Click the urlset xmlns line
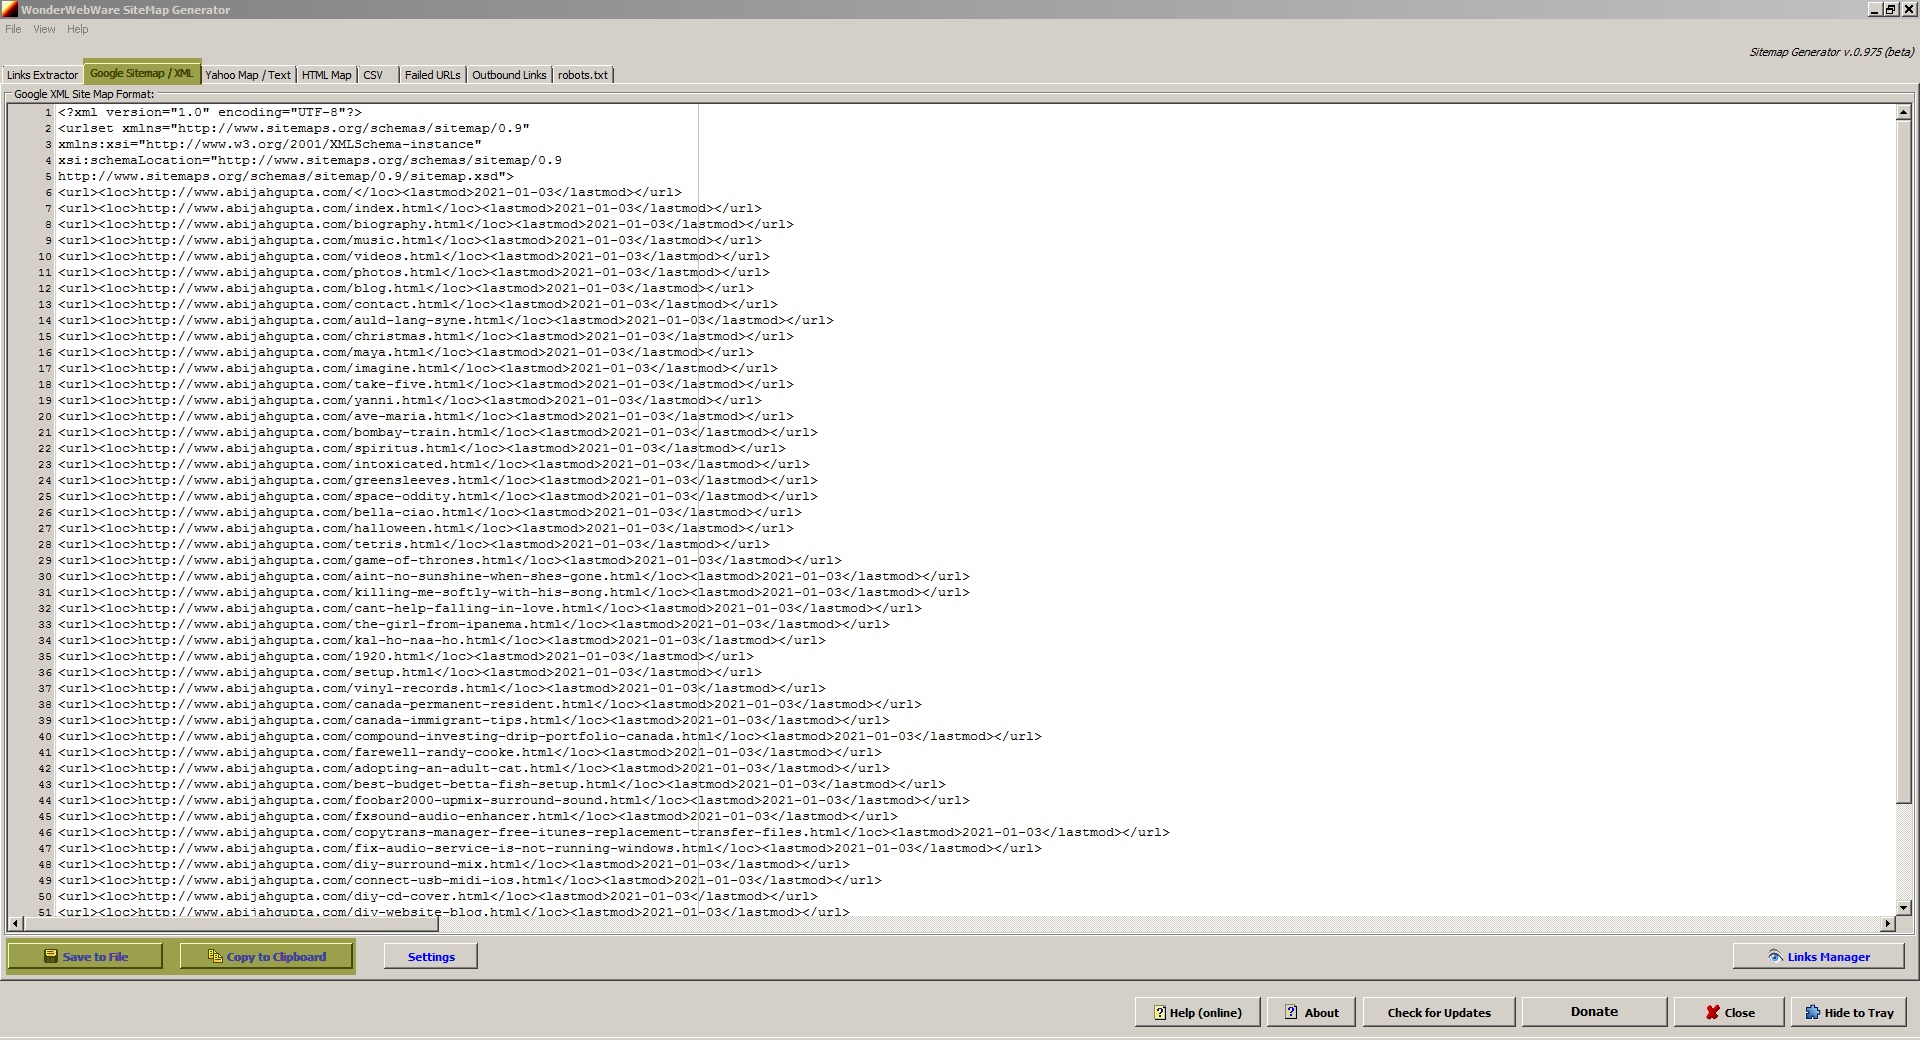The height and width of the screenshot is (1040, 1924). click(294, 128)
